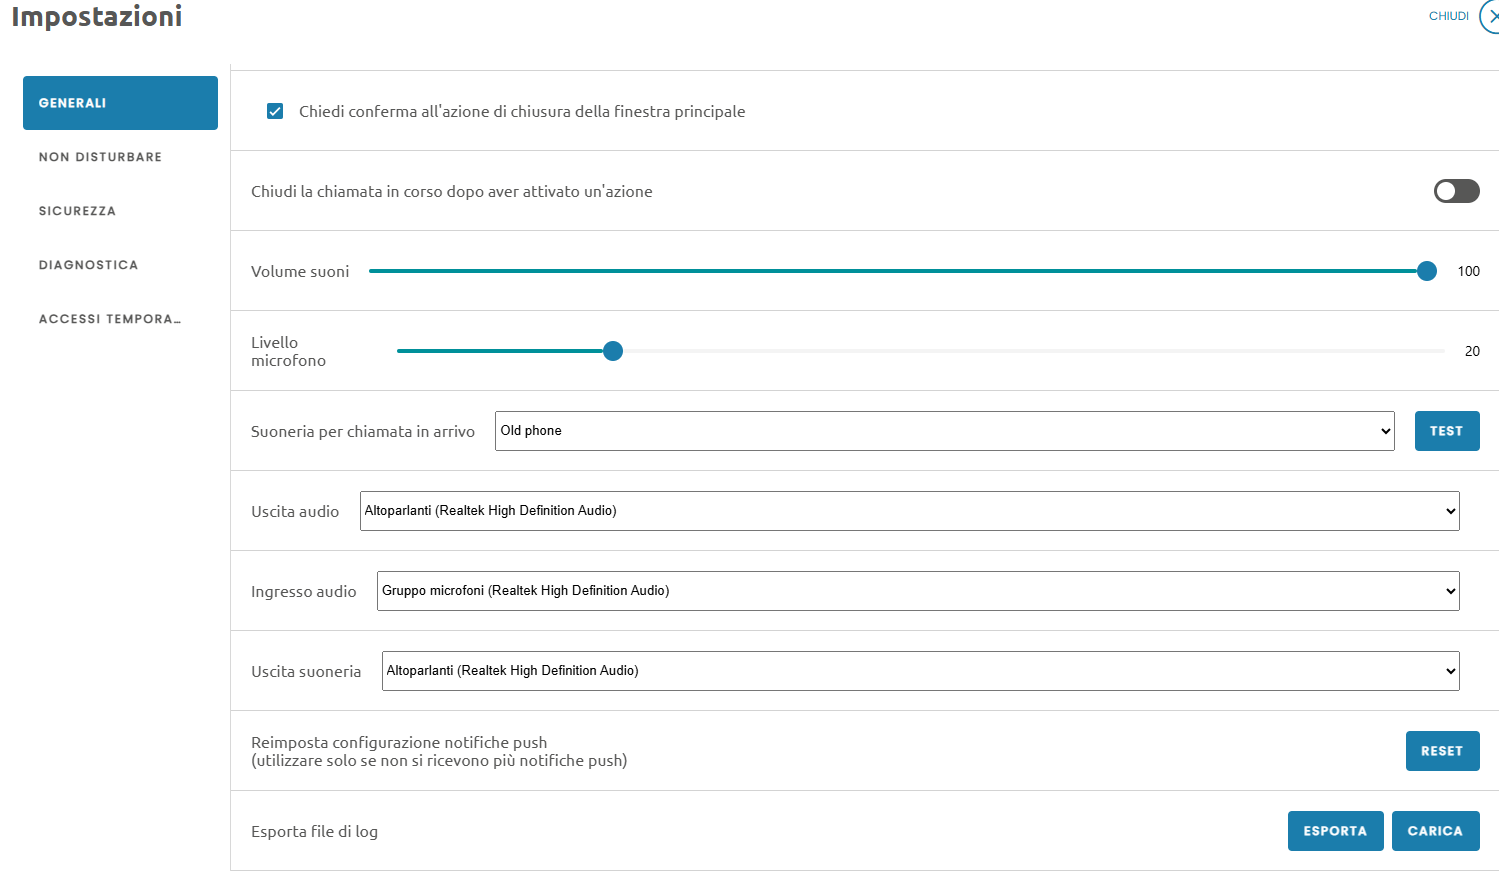Open the Sicurezza settings section

tap(120, 211)
